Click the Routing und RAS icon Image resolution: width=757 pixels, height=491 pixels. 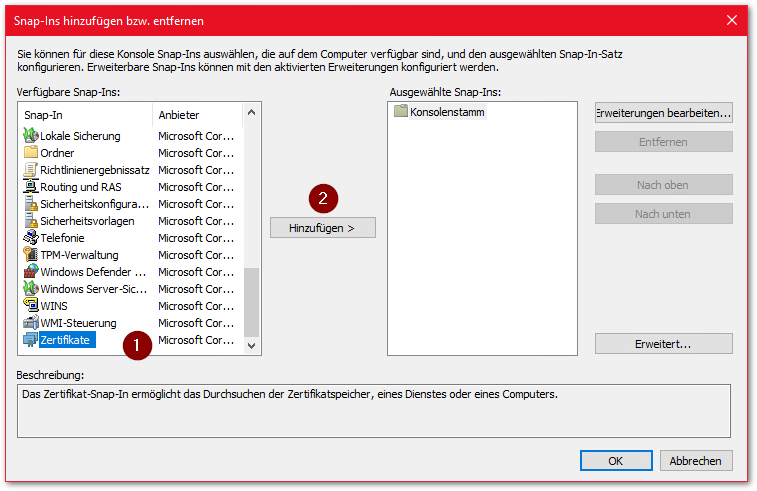coord(30,187)
